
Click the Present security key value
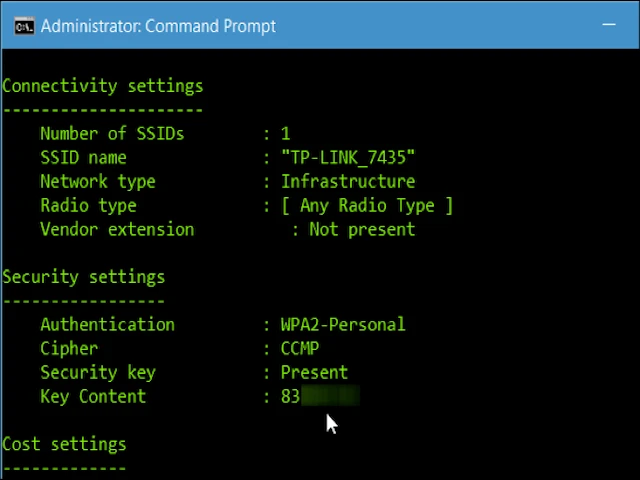pyautogui.click(x=314, y=373)
